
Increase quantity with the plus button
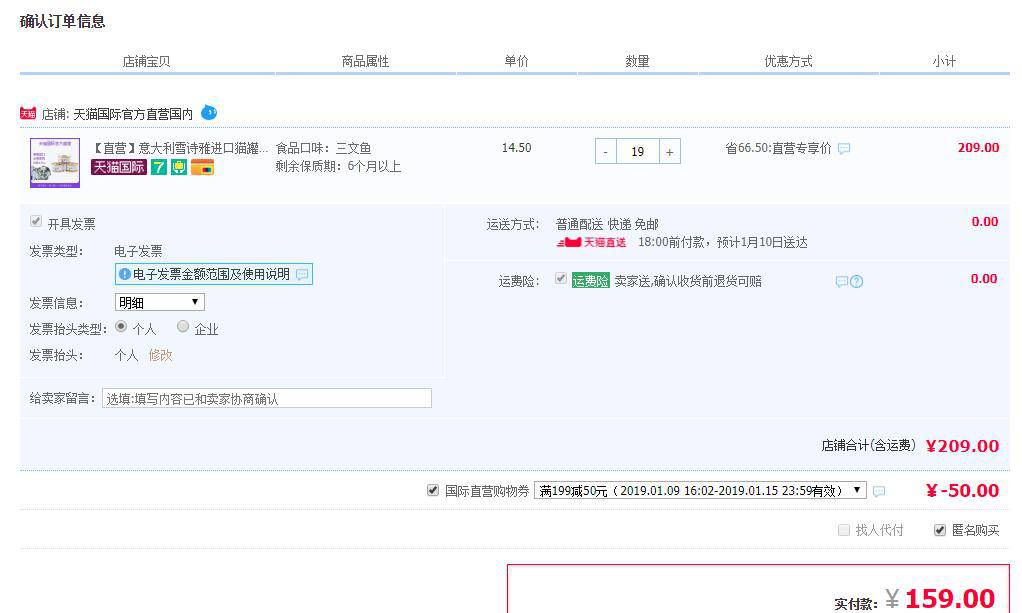[x=669, y=152]
